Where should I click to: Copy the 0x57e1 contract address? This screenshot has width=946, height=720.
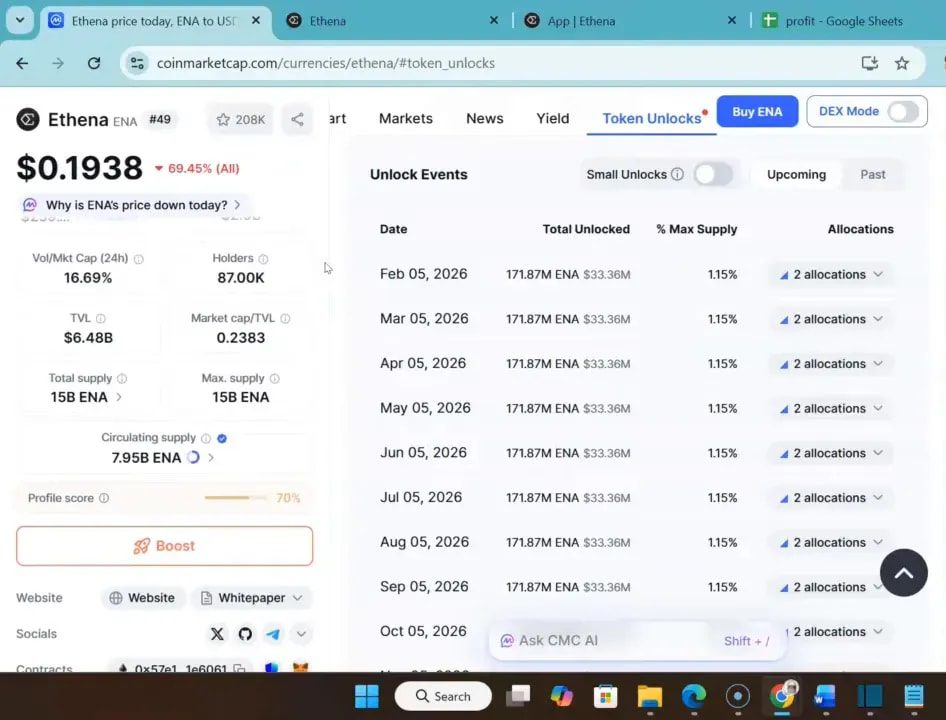[239, 667]
